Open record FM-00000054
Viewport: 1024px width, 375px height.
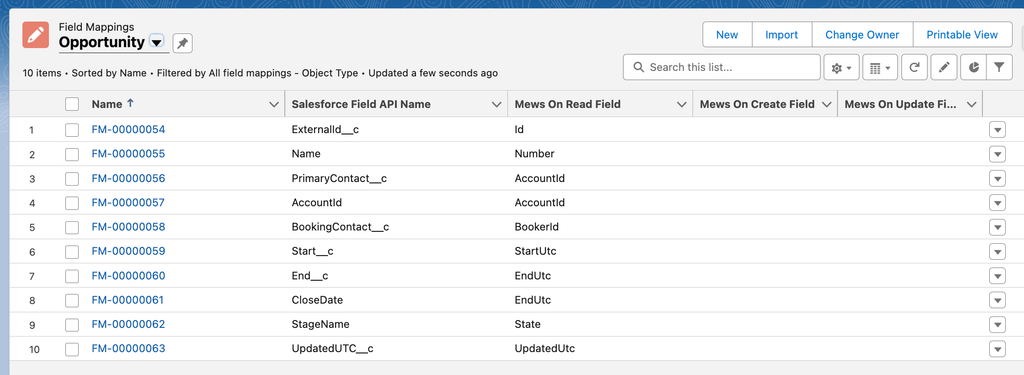coord(129,129)
